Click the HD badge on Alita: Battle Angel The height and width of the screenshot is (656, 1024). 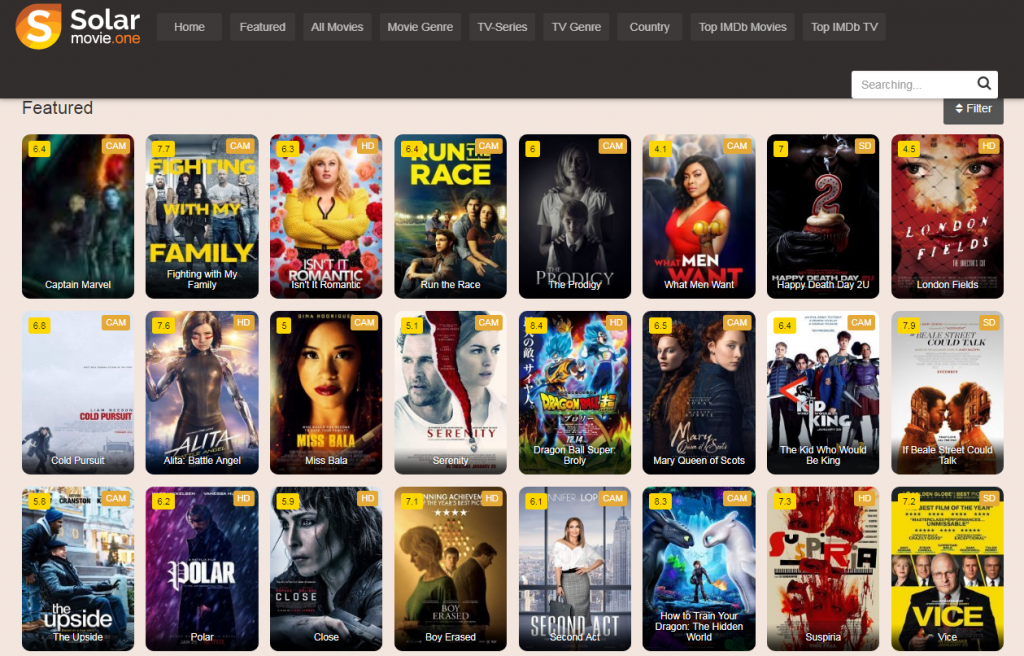[x=244, y=322]
